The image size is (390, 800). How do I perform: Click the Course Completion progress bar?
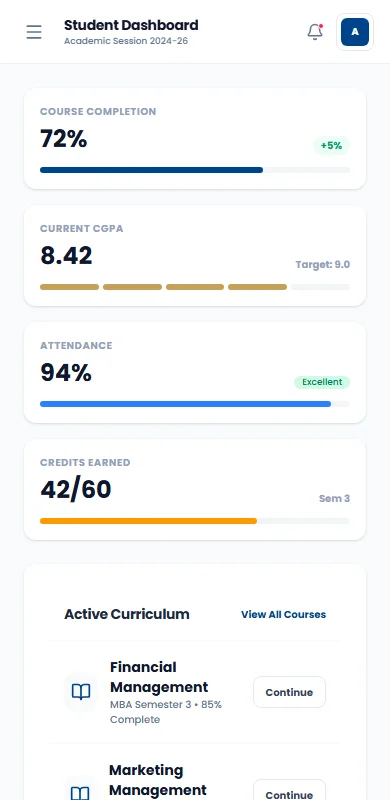[195, 170]
